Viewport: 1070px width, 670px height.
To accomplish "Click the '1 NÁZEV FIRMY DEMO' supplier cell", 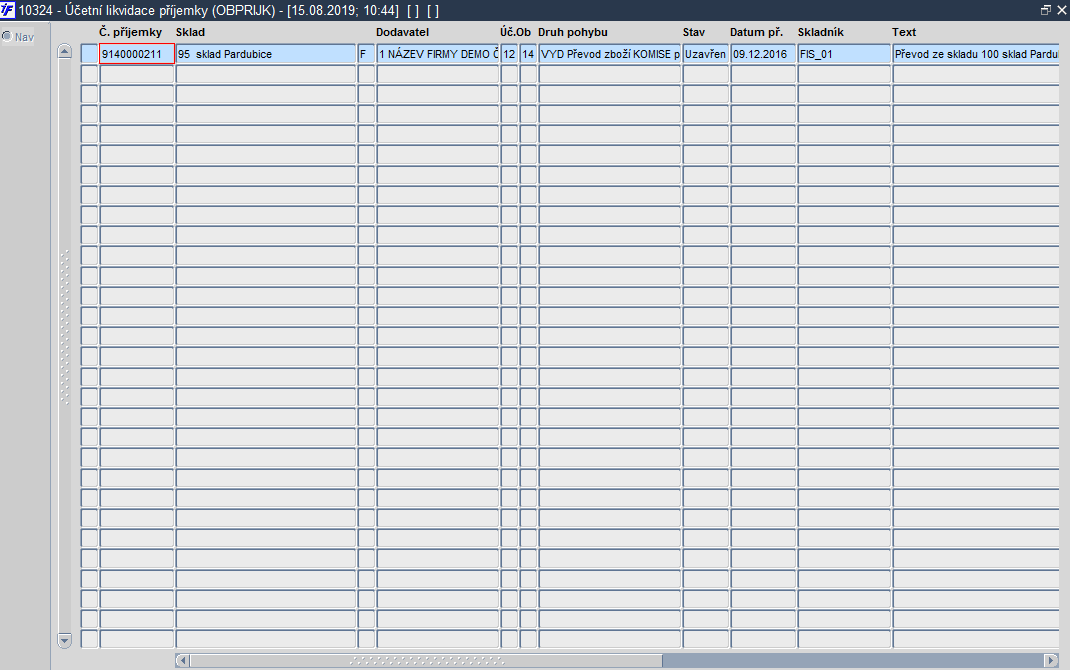I will [x=437, y=54].
